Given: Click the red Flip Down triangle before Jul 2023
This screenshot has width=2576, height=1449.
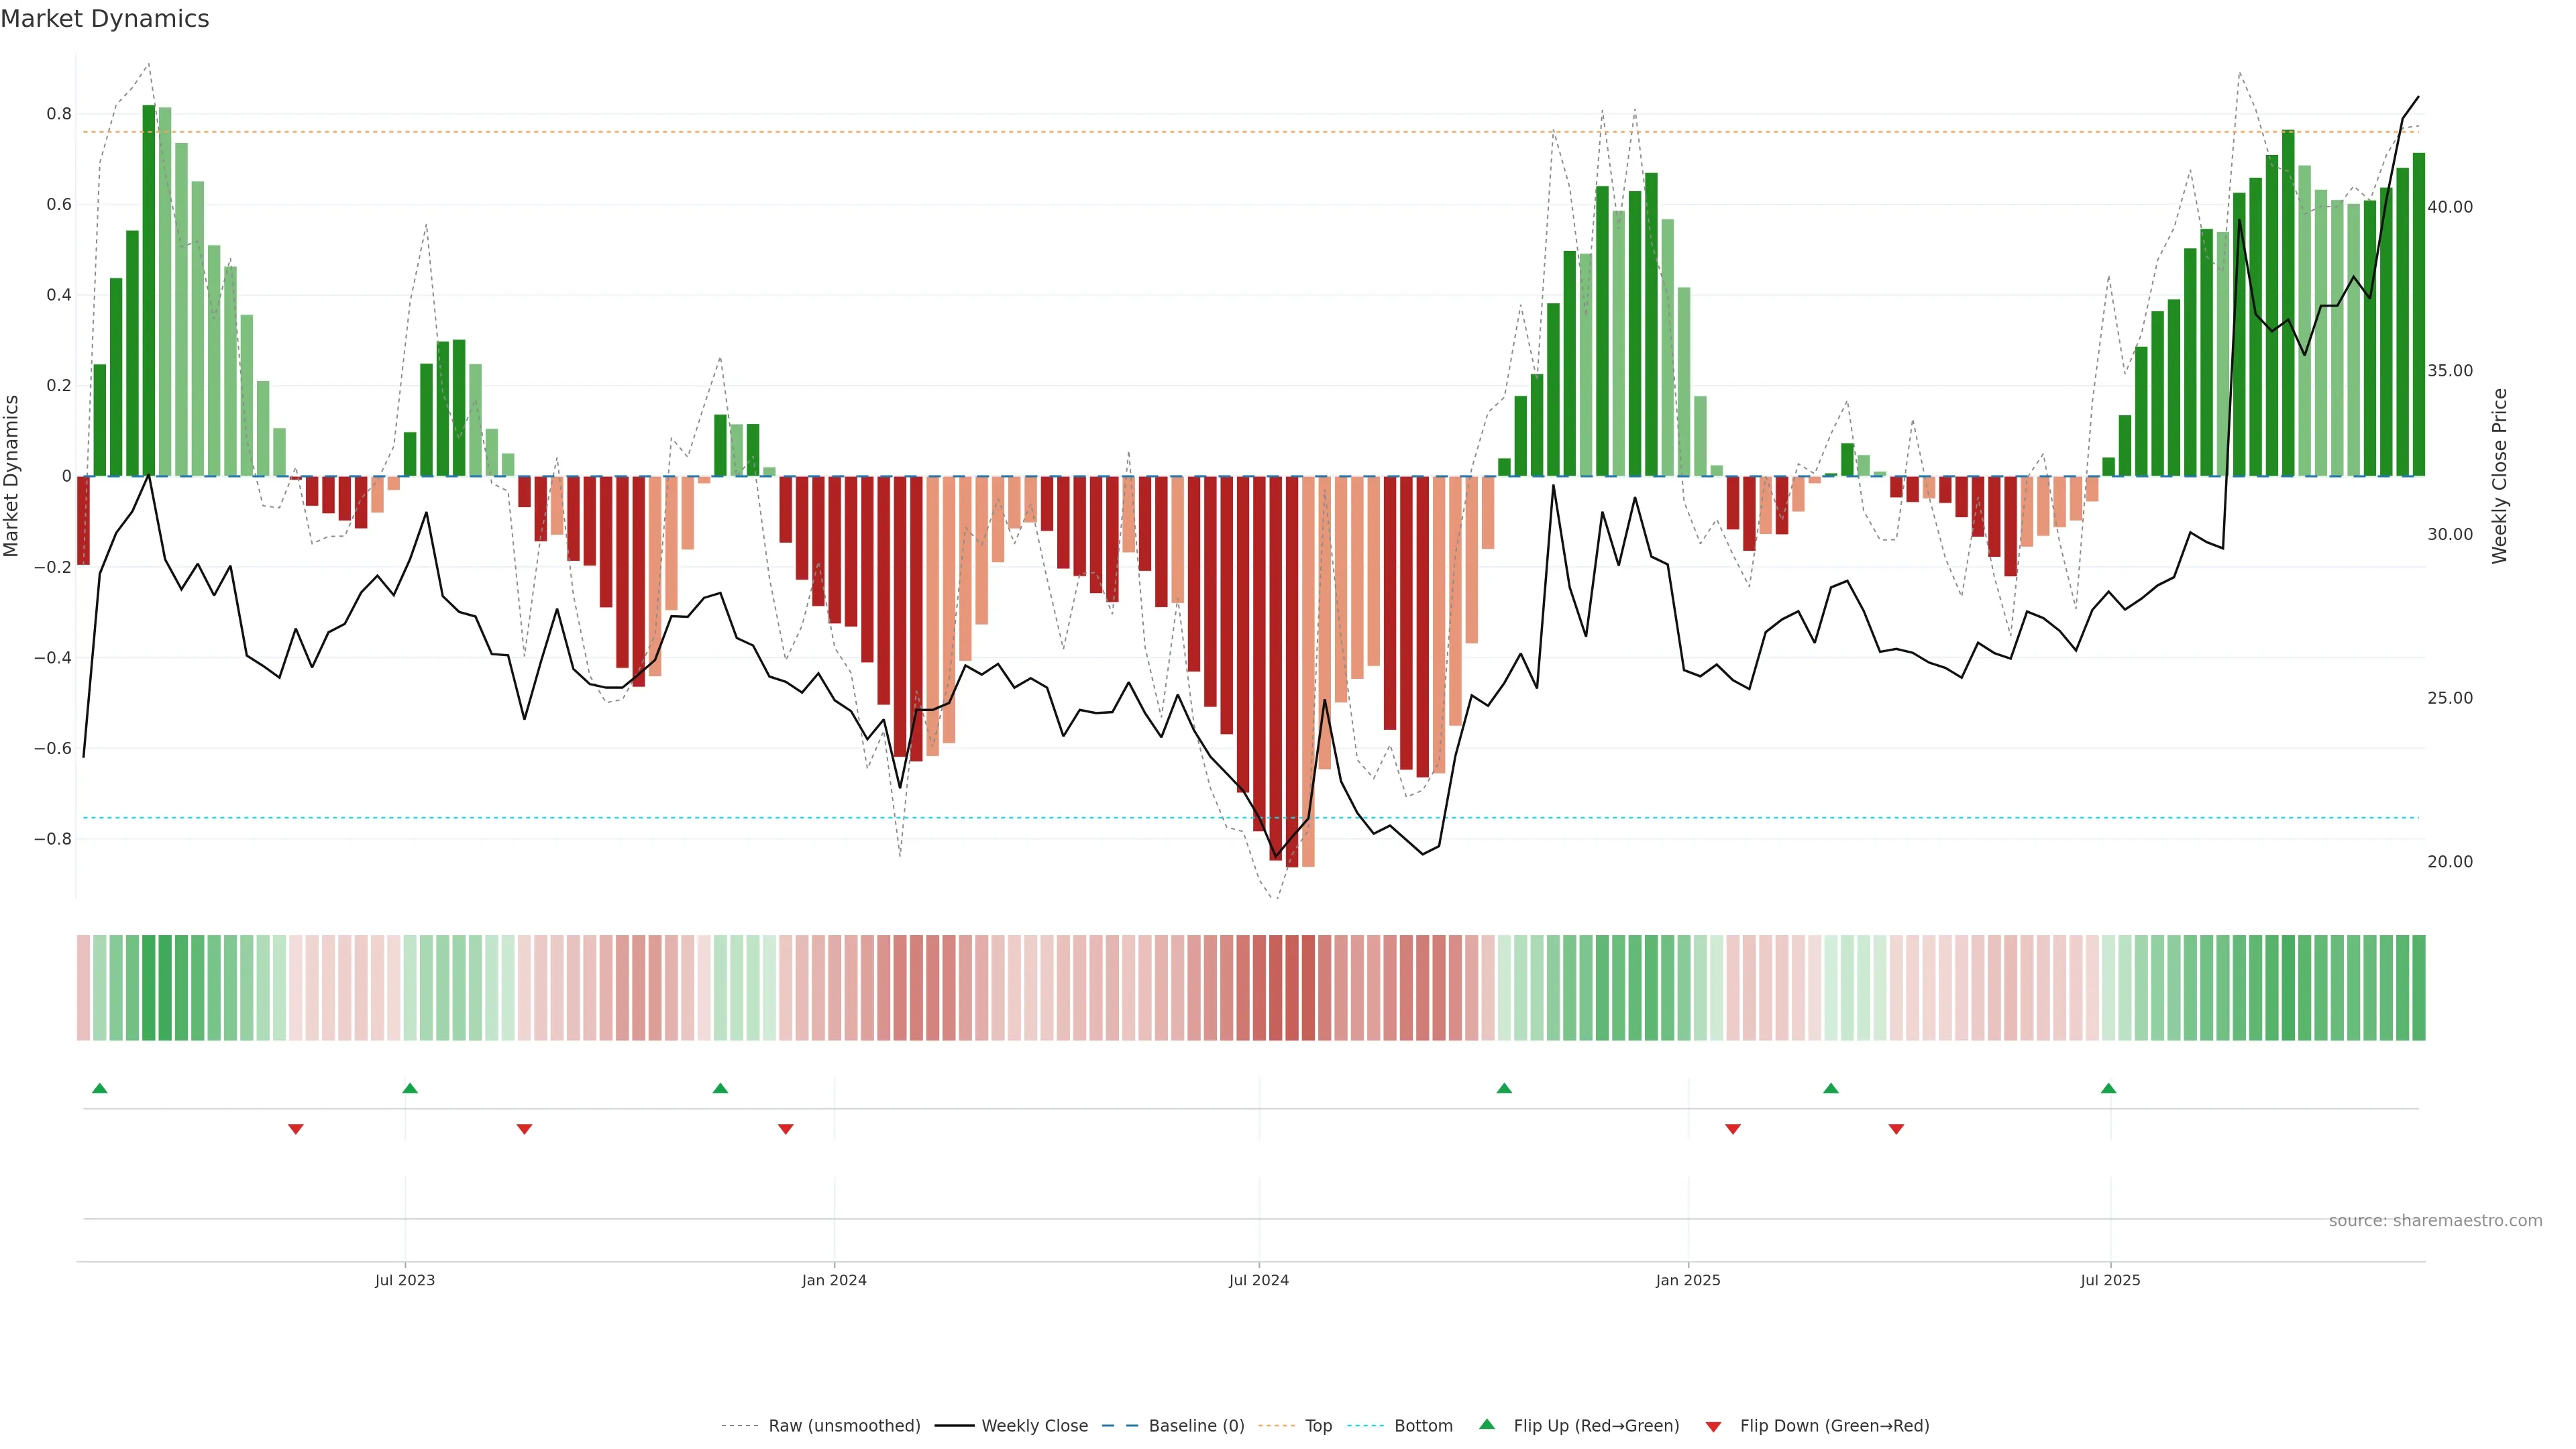Looking at the screenshot, I should click(x=296, y=1129).
